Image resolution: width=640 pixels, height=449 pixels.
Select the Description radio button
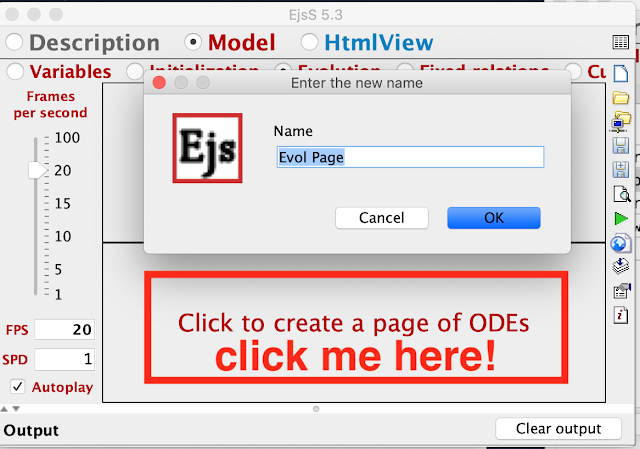pos(14,42)
